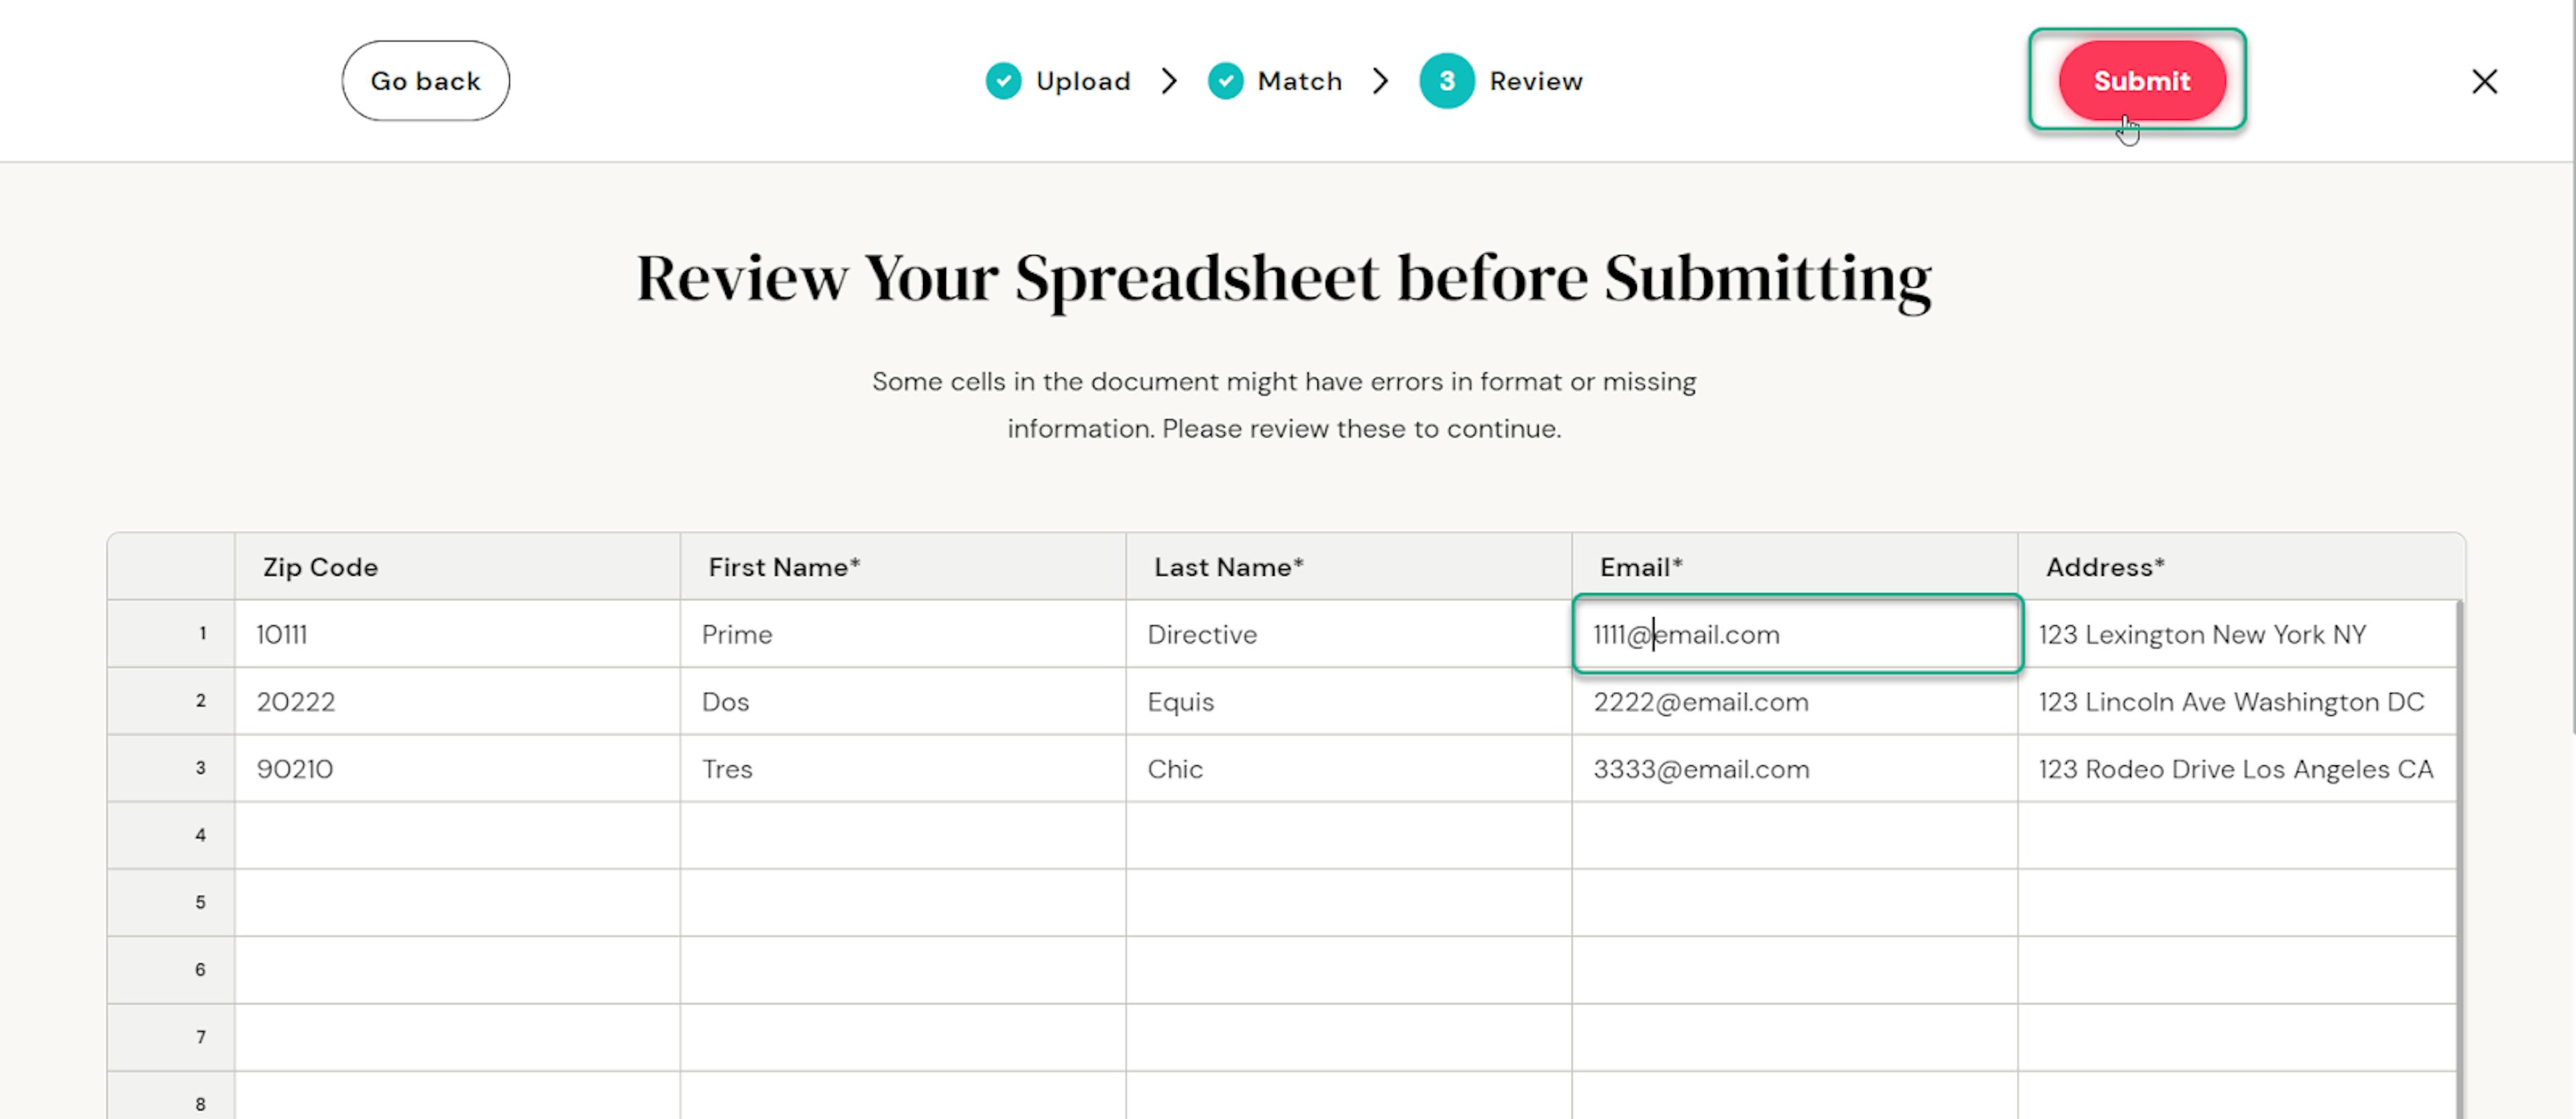Click the Match step checkmark icon

(1225, 81)
